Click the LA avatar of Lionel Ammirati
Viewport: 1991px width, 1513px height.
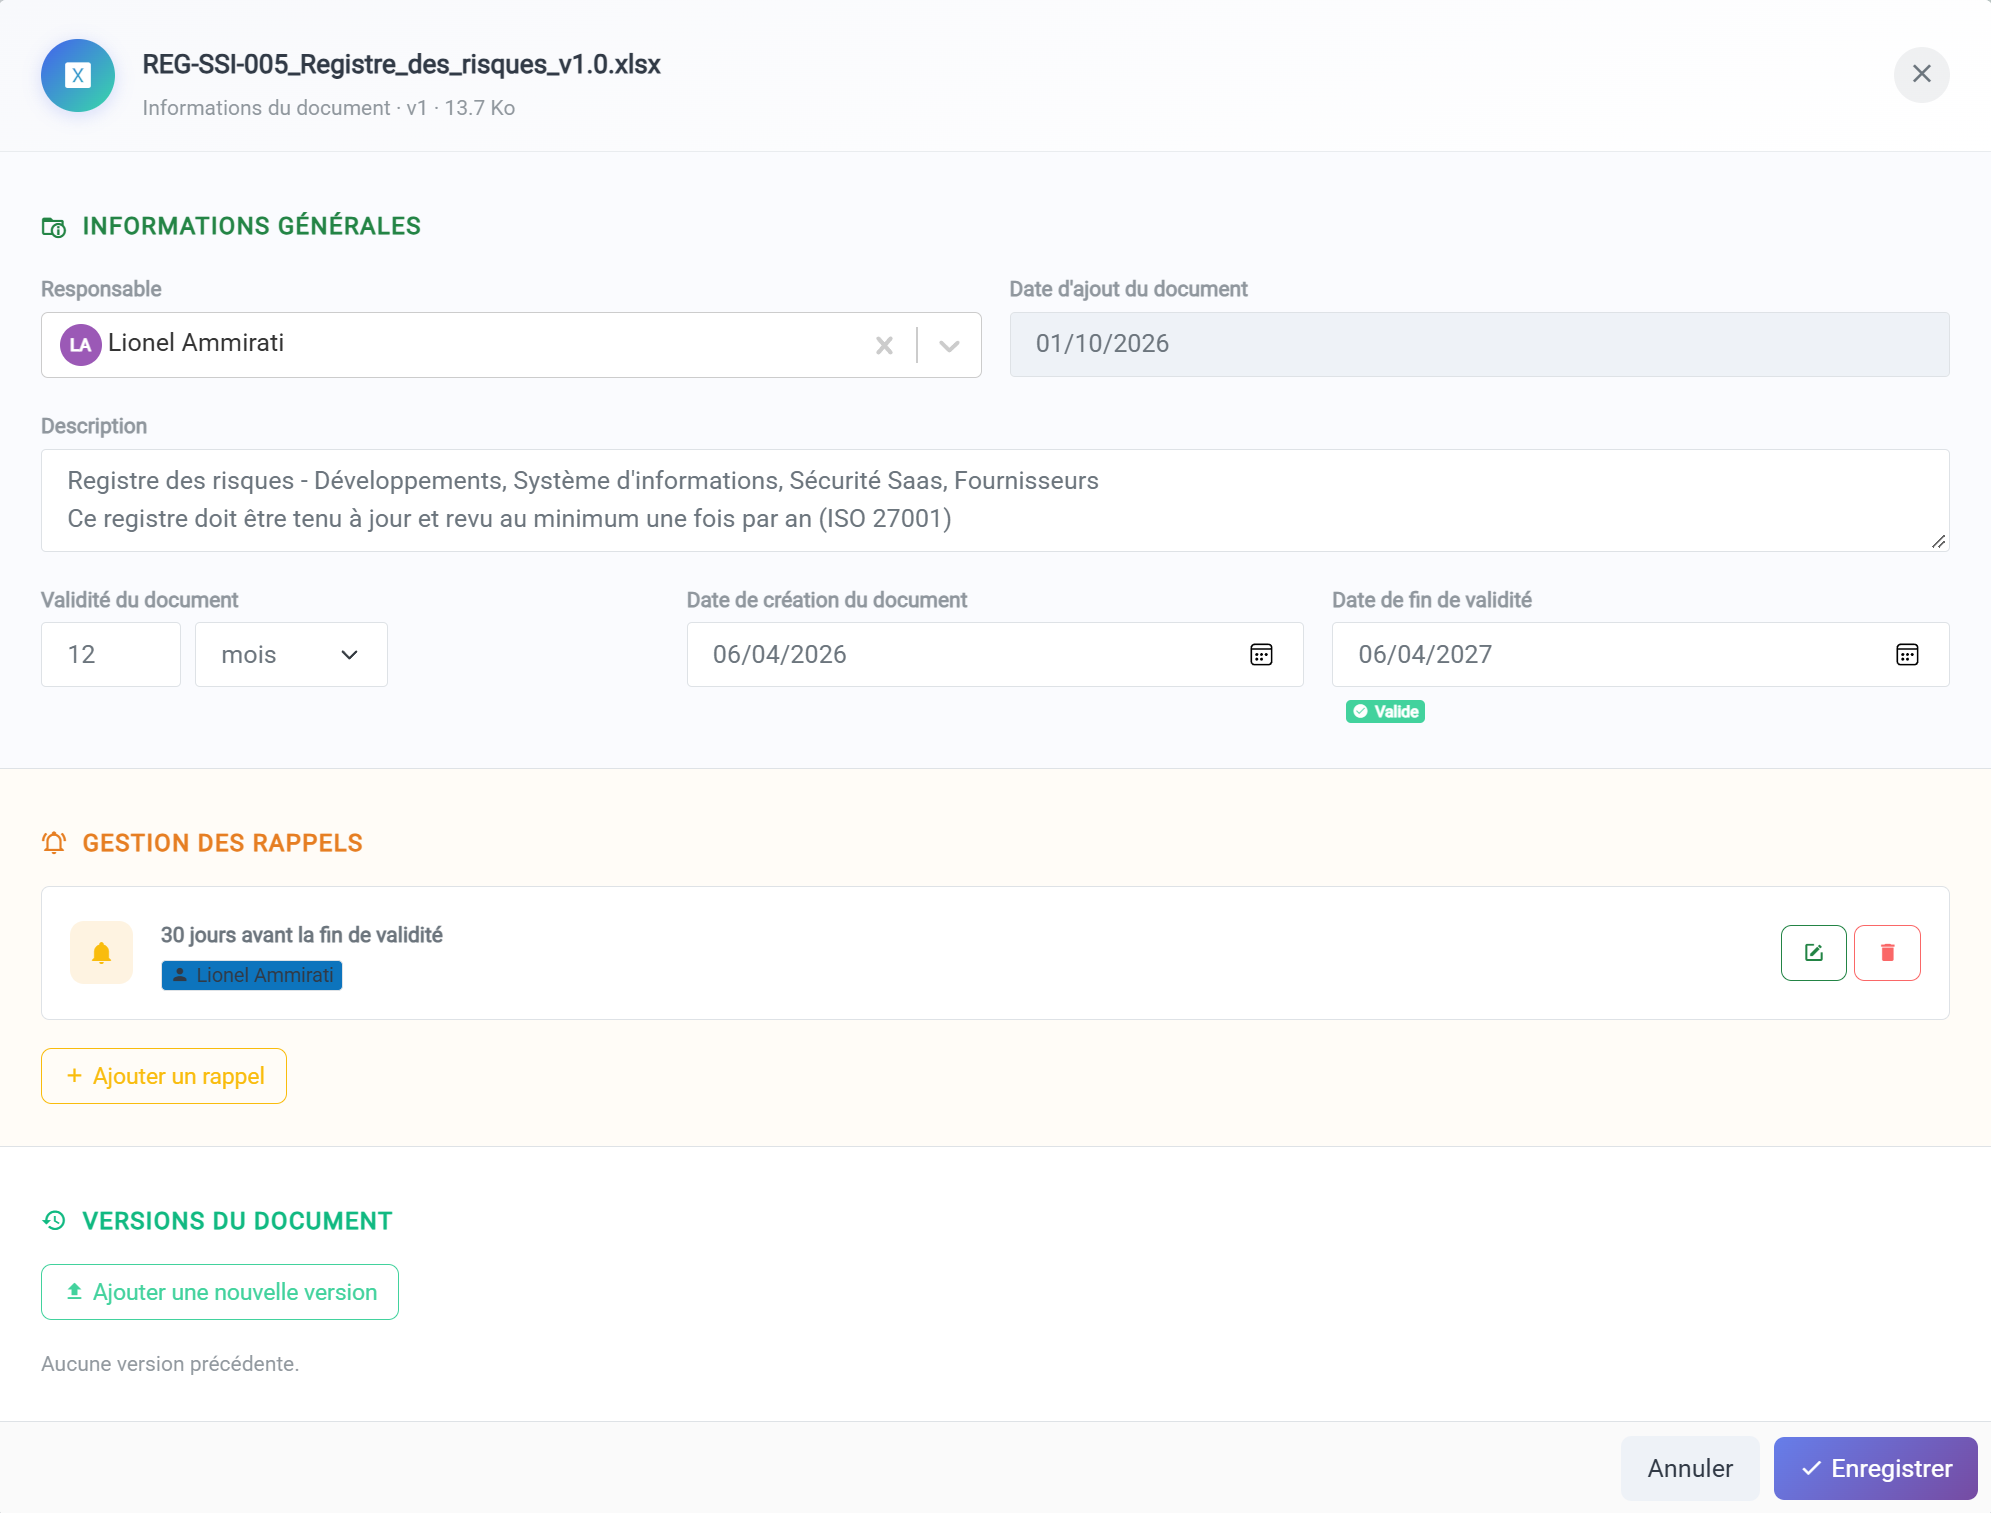click(x=80, y=345)
